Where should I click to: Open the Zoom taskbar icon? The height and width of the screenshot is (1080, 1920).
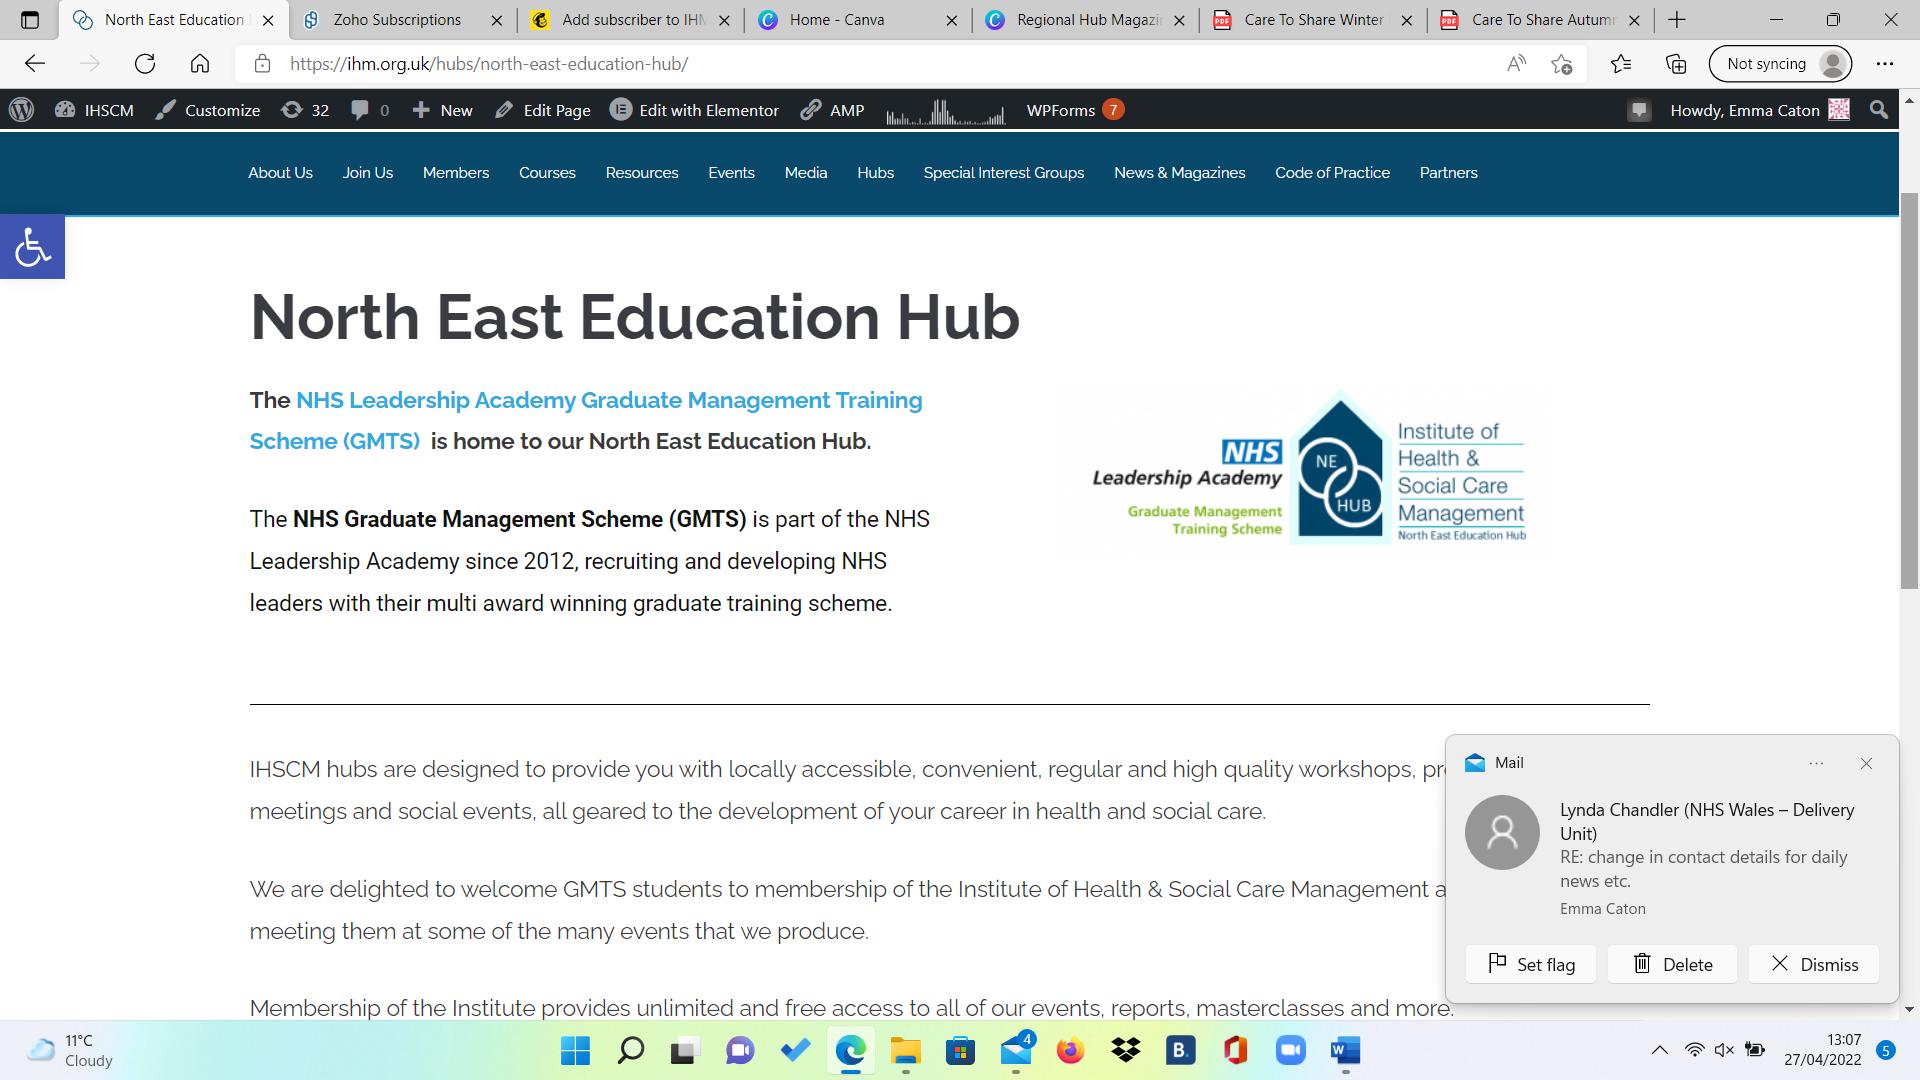1290,1050
